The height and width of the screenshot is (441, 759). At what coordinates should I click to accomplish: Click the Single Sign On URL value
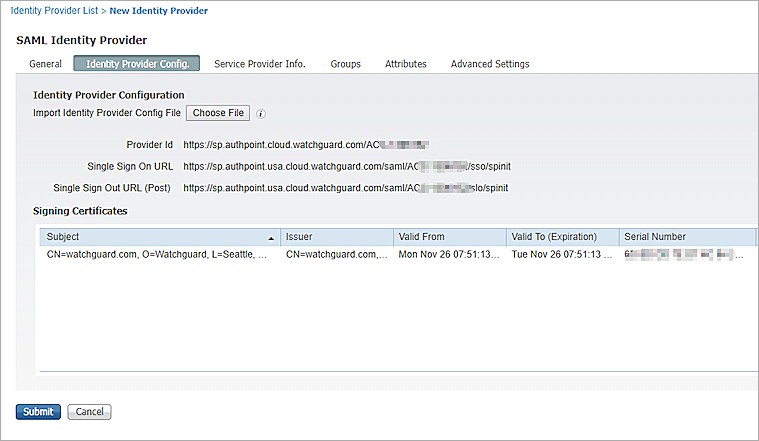click(354, 166)
